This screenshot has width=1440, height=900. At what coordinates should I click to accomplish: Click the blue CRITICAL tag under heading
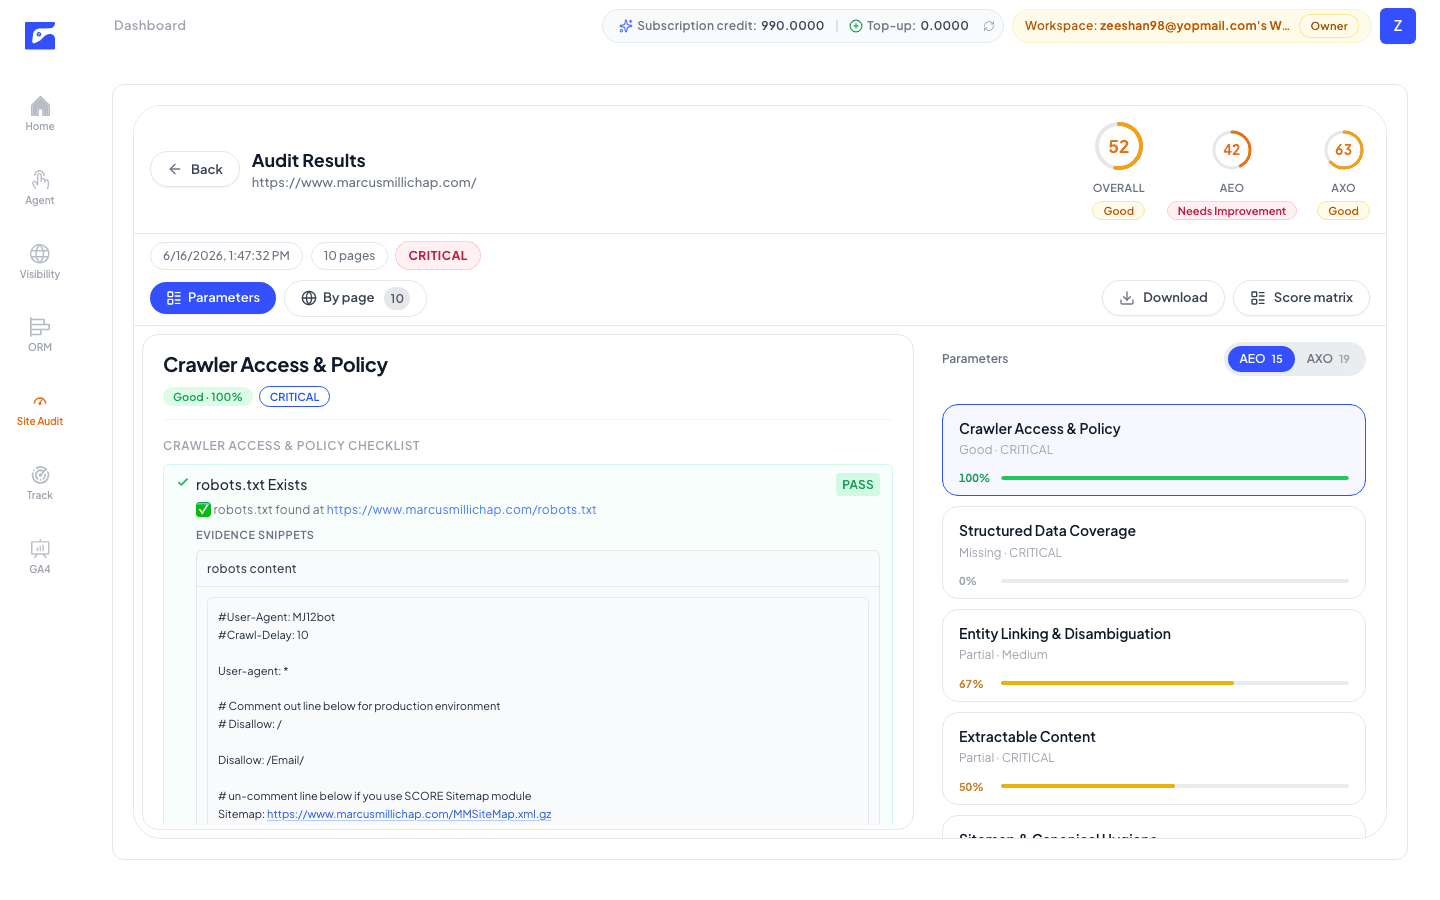[294, 397]
